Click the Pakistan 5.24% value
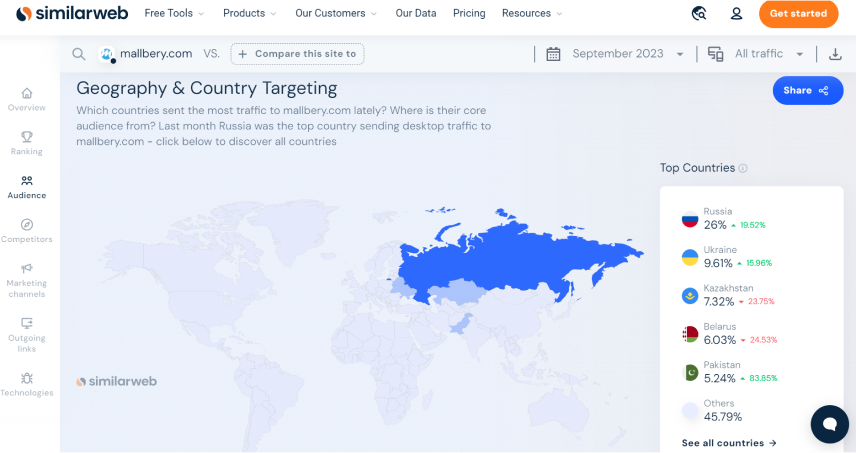 (x=720, y=379)
